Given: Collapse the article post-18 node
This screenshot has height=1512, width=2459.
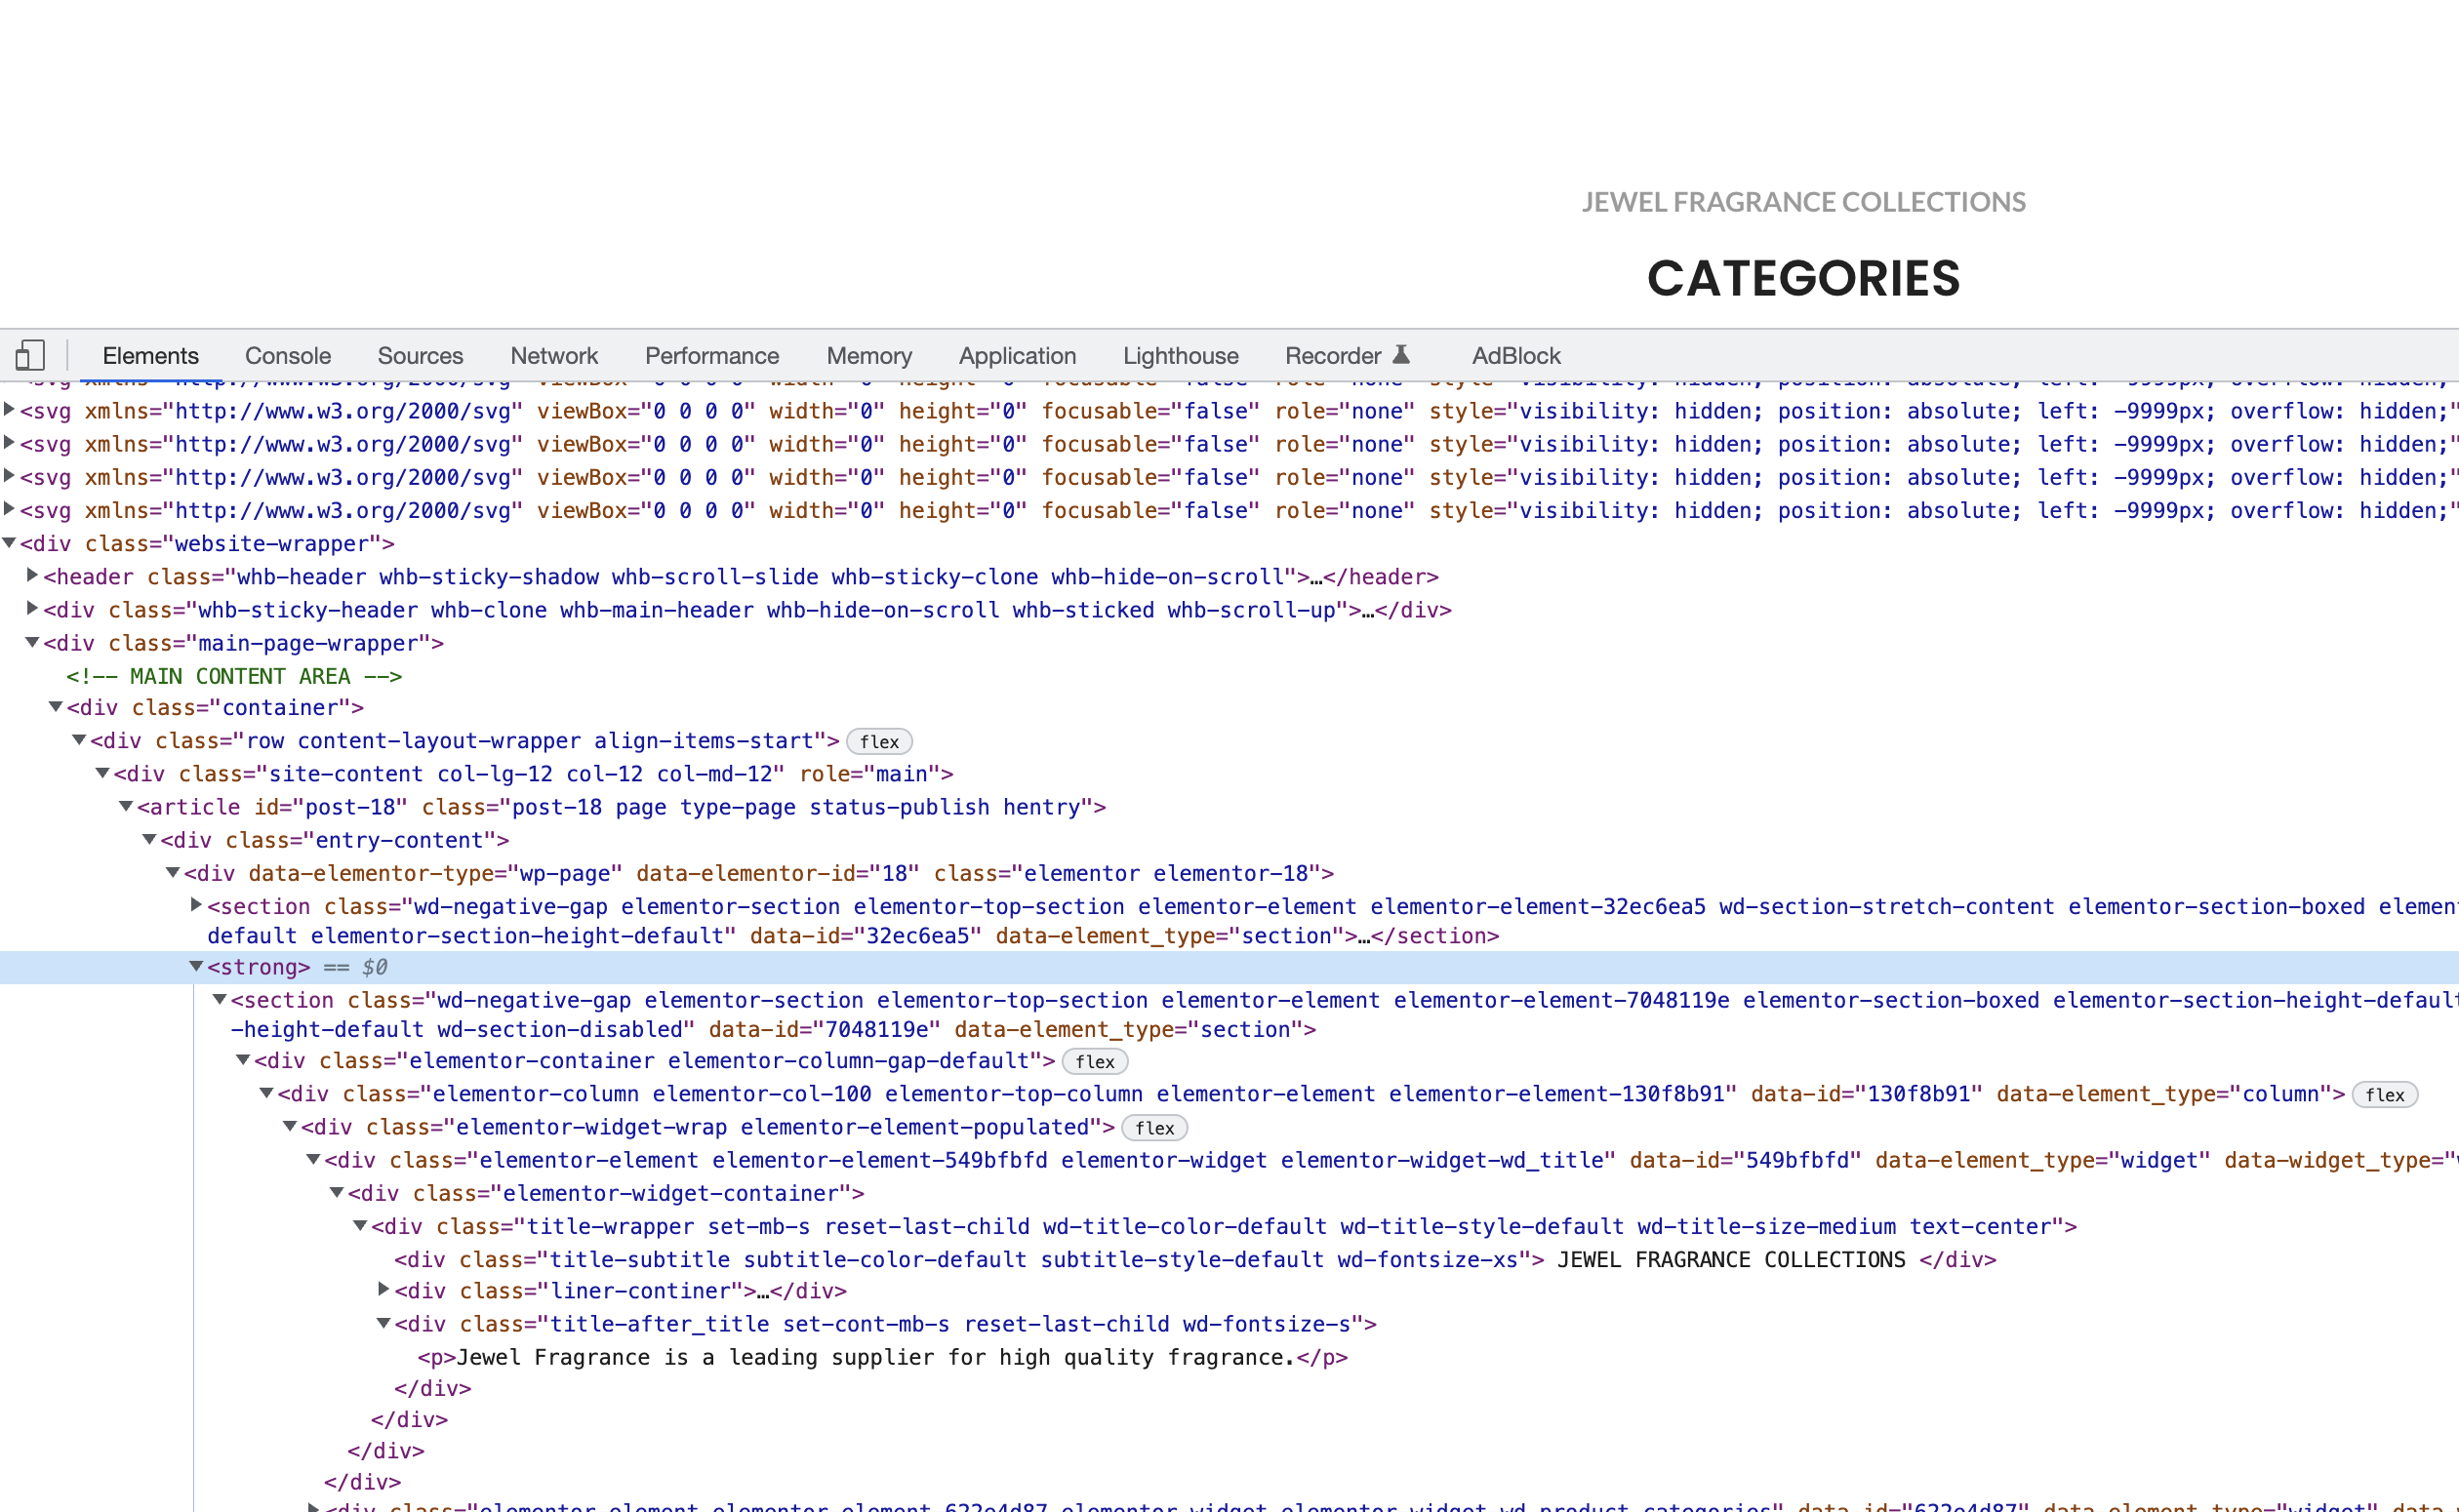Looking at the screenshot, I should pos(126,806).
